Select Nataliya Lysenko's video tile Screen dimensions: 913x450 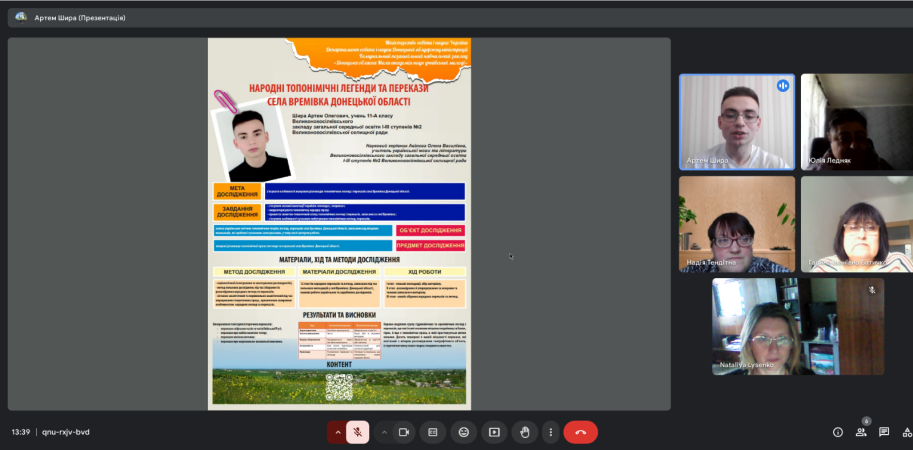[768, 326]
